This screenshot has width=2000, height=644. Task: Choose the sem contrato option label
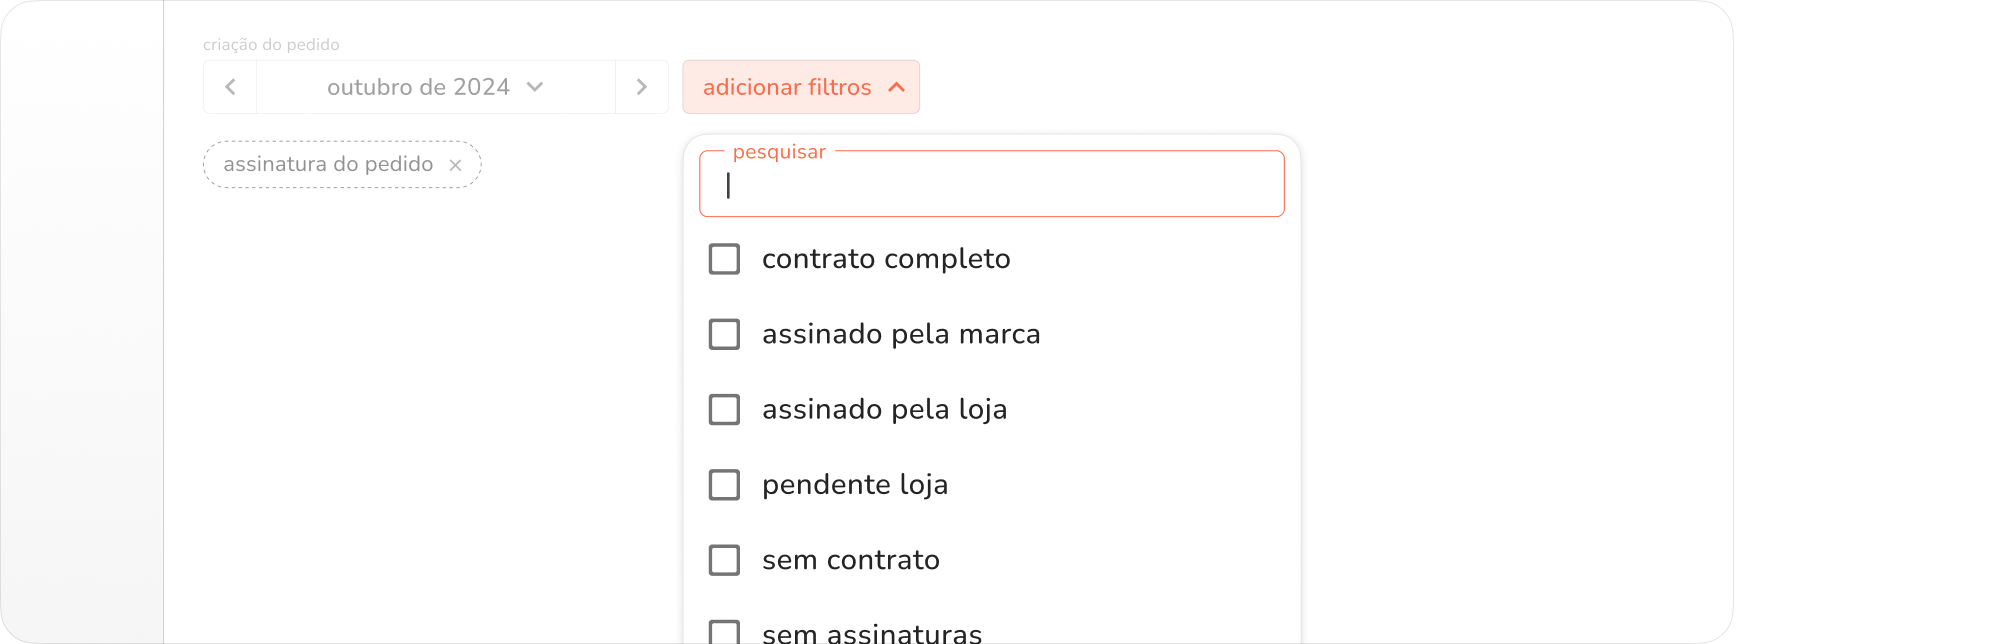pyautogui.click(x=851, y=560)
